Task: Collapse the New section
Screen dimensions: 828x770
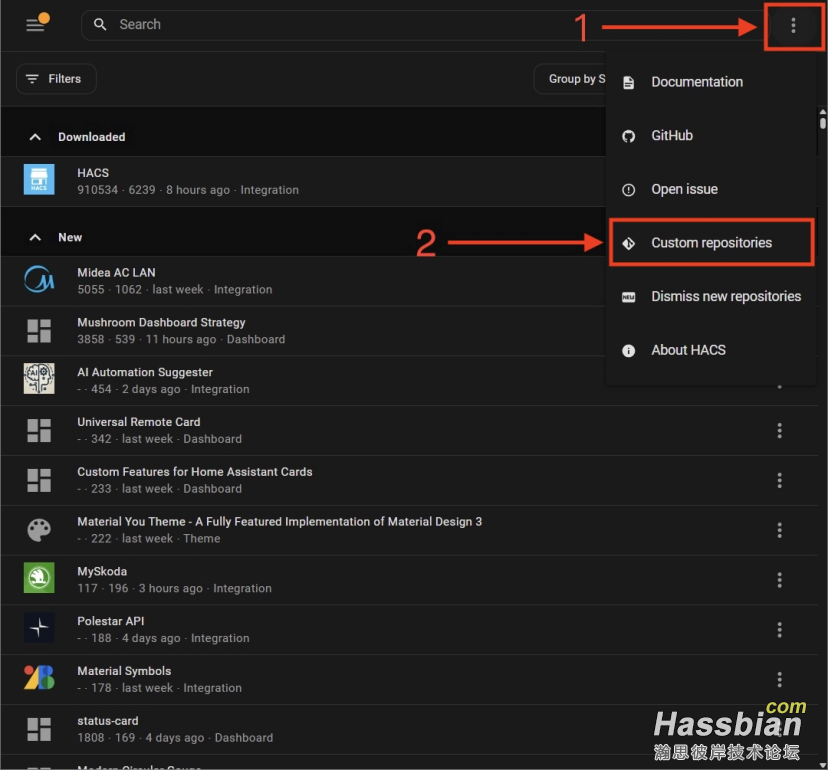Action: pos(35,237)
